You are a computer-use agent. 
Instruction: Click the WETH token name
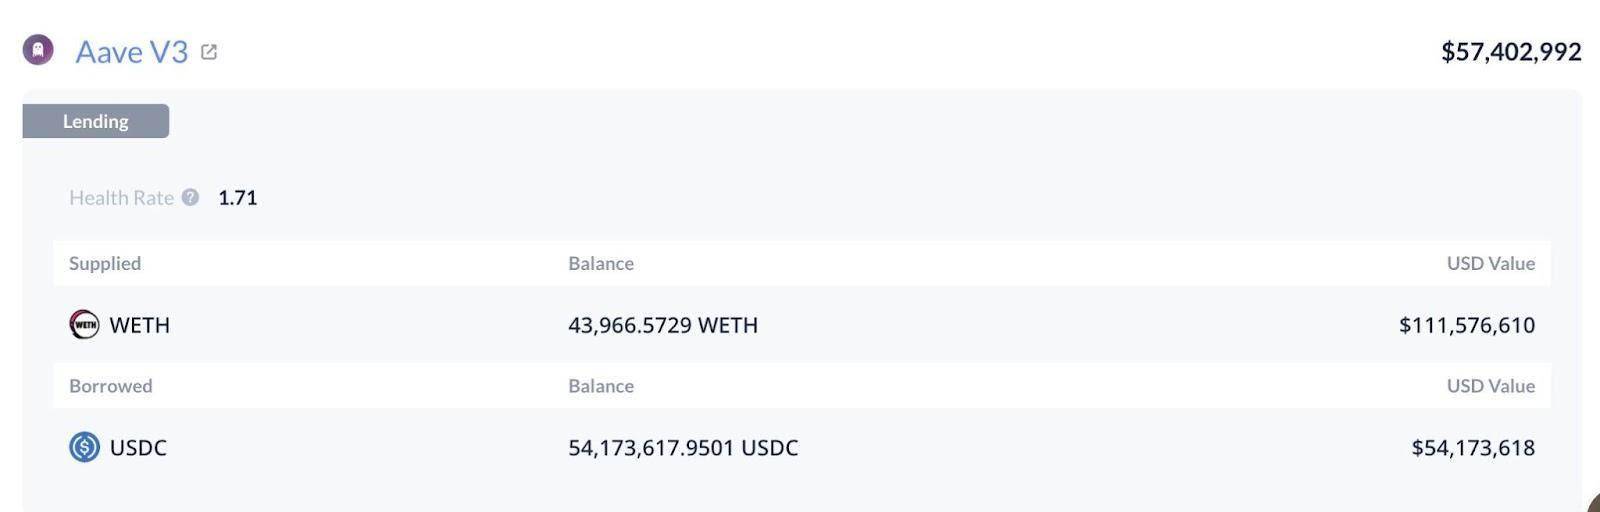click(139, 325)
